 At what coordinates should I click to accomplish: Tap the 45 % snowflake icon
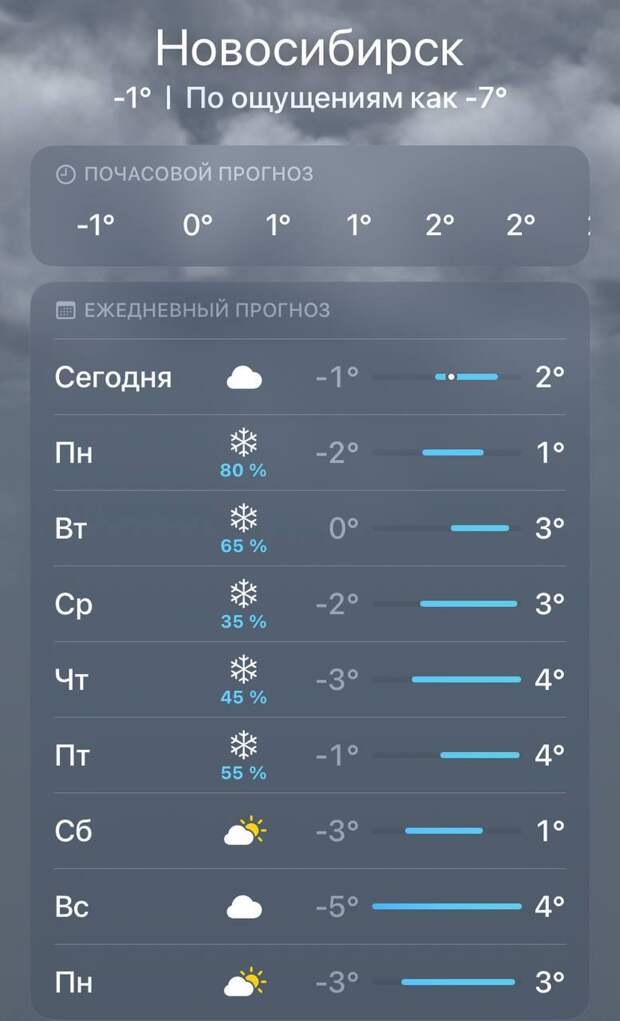pos(244,668)
